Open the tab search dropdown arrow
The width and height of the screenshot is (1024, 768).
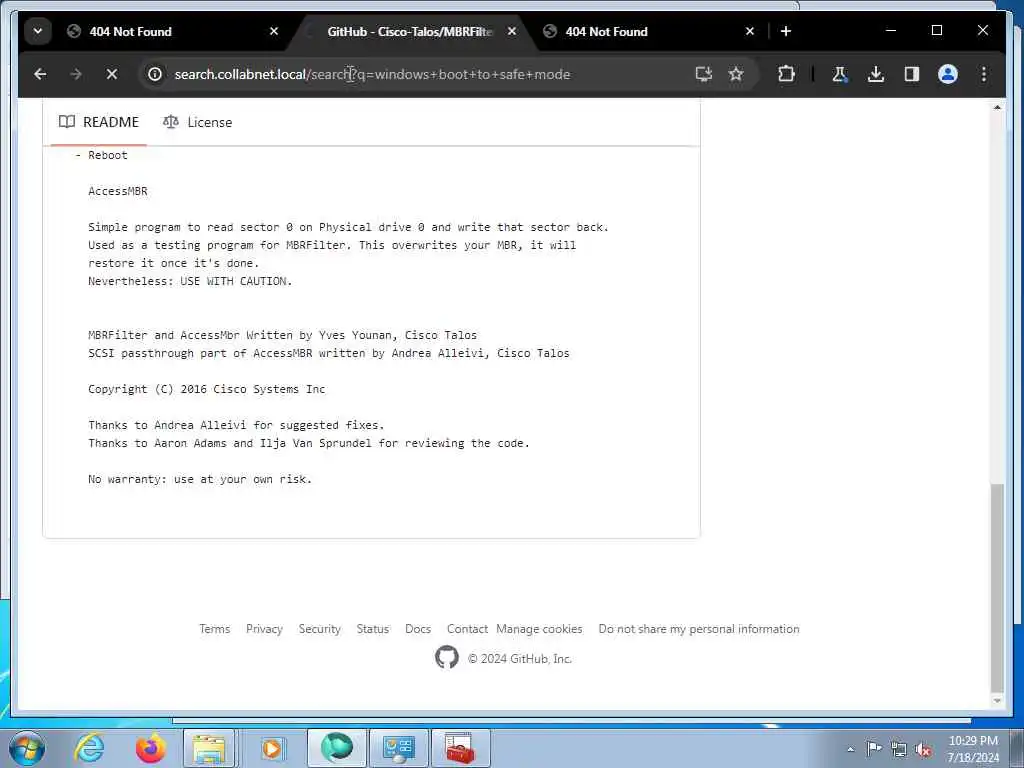(38, 31)
